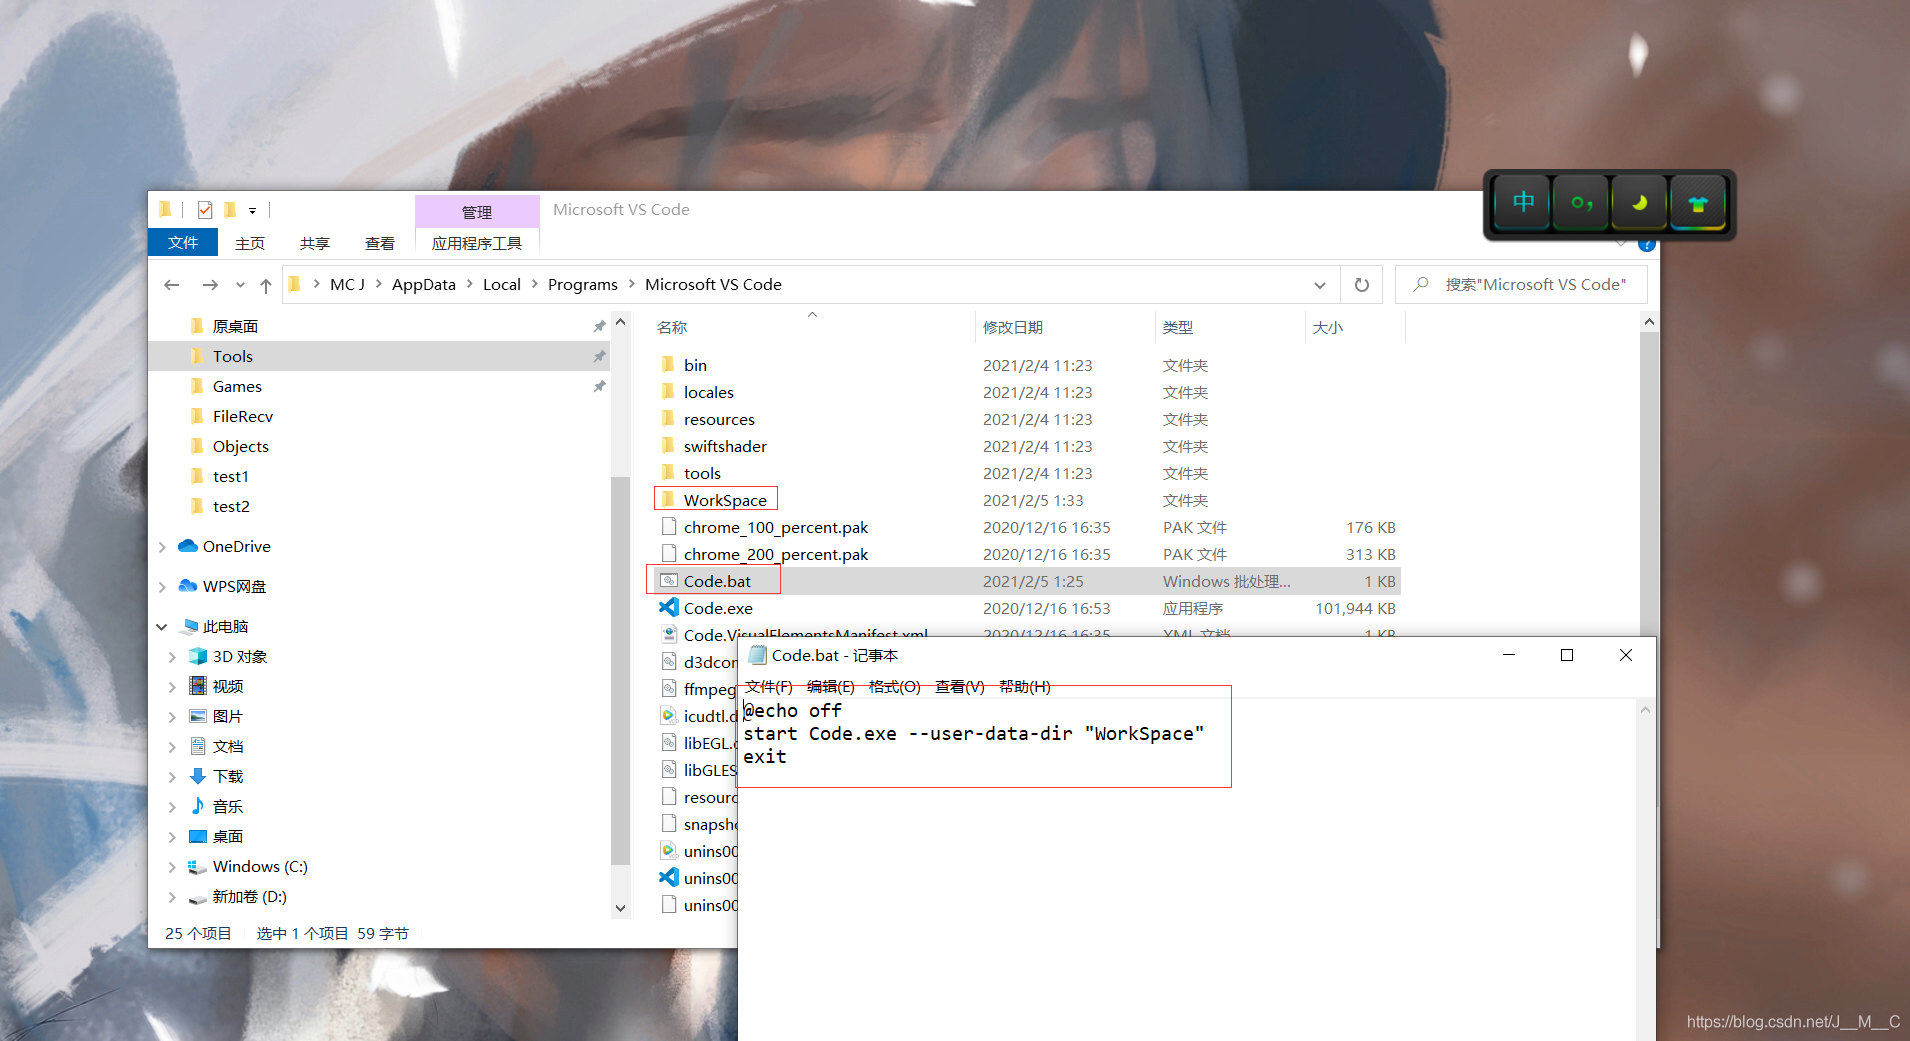
Task: Expand WPS网盘 tree node
Action: point(162,587)
